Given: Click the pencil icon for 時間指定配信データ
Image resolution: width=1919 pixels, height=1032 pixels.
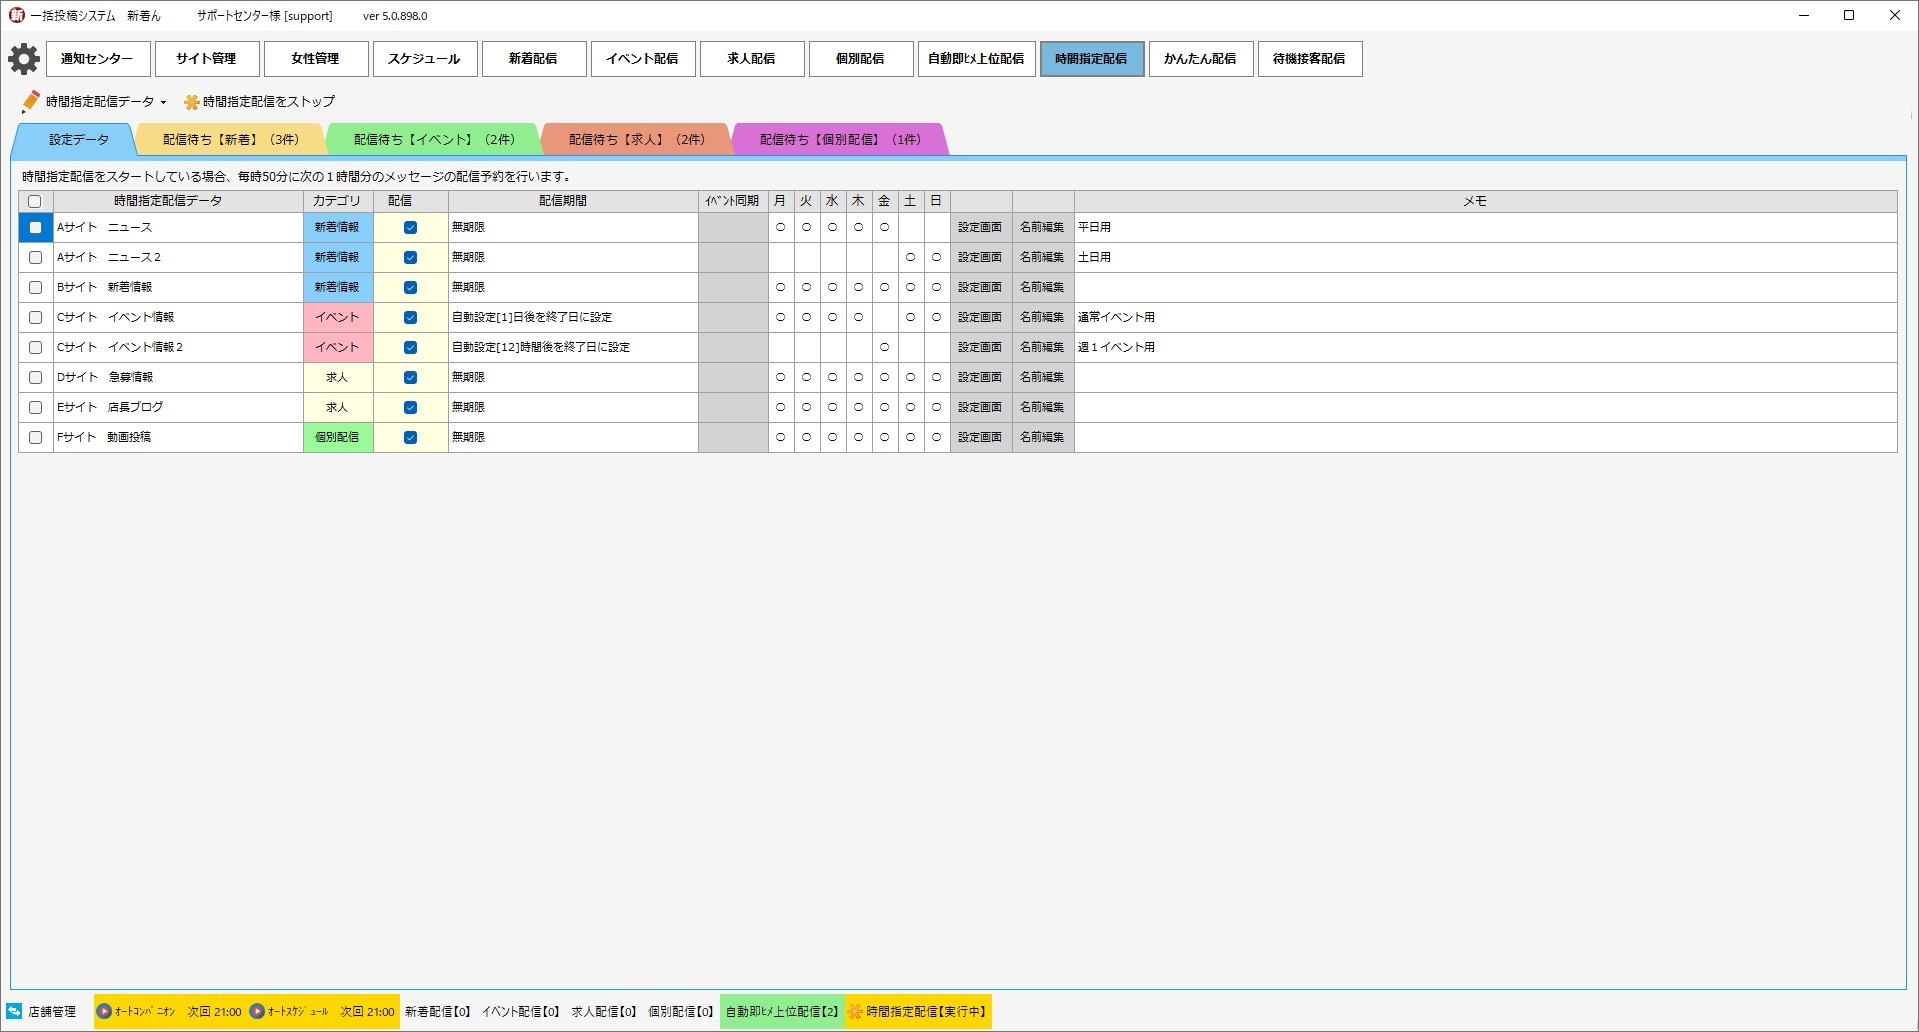Looking at the screenshot, I should click(31, 101).
